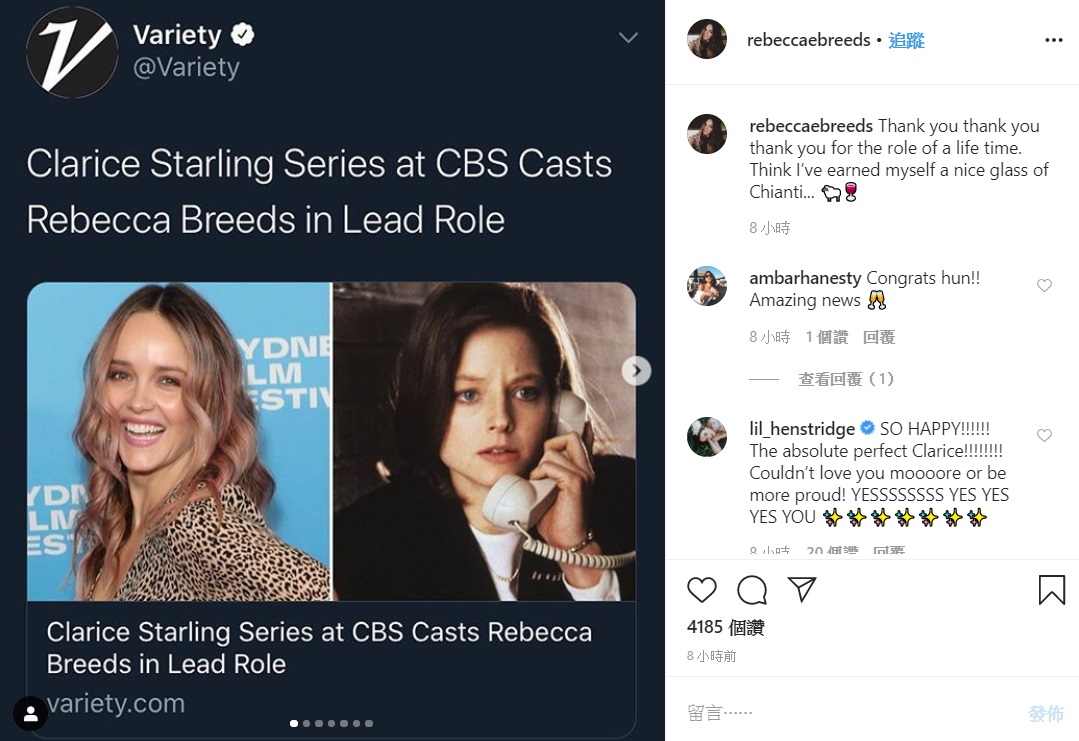The width and height of the screenshot is (1079, 741).
Task: Share the post via paper plane icon
Action: 802,589
